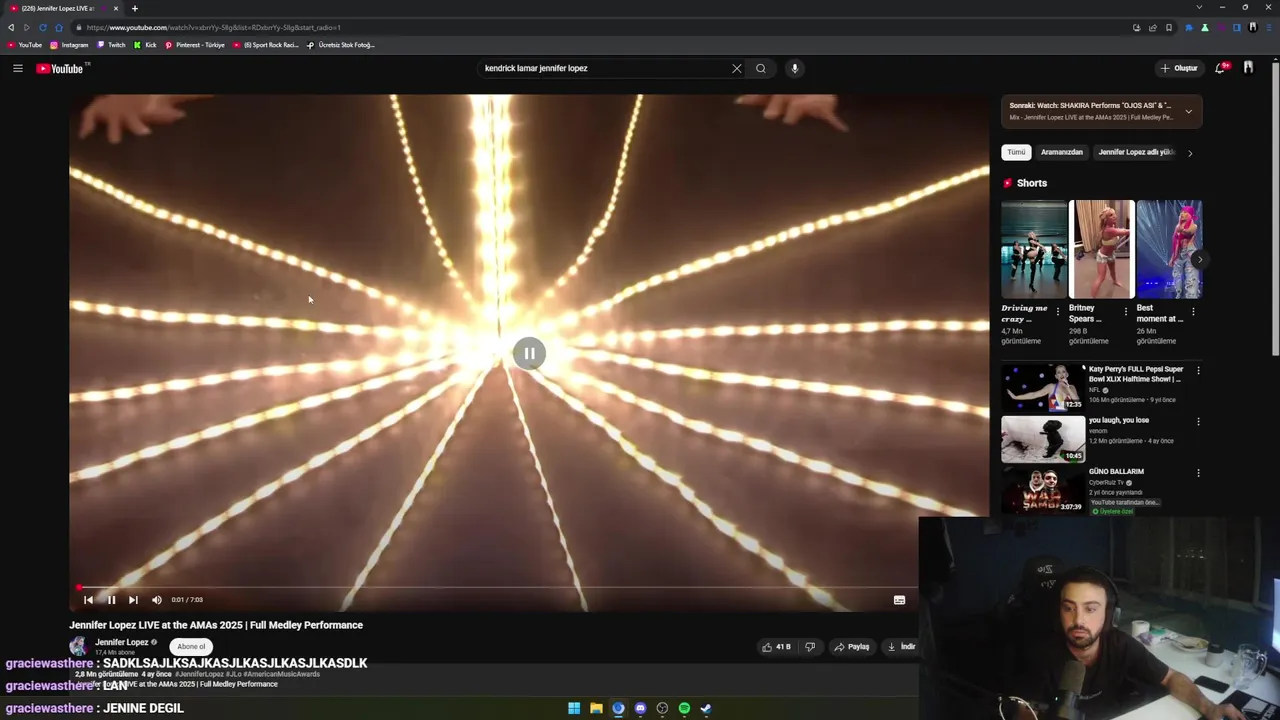This screenshot has height=720, width=1280.
Task: Open File Explorer from taskbar
Action: click(596, 708)
